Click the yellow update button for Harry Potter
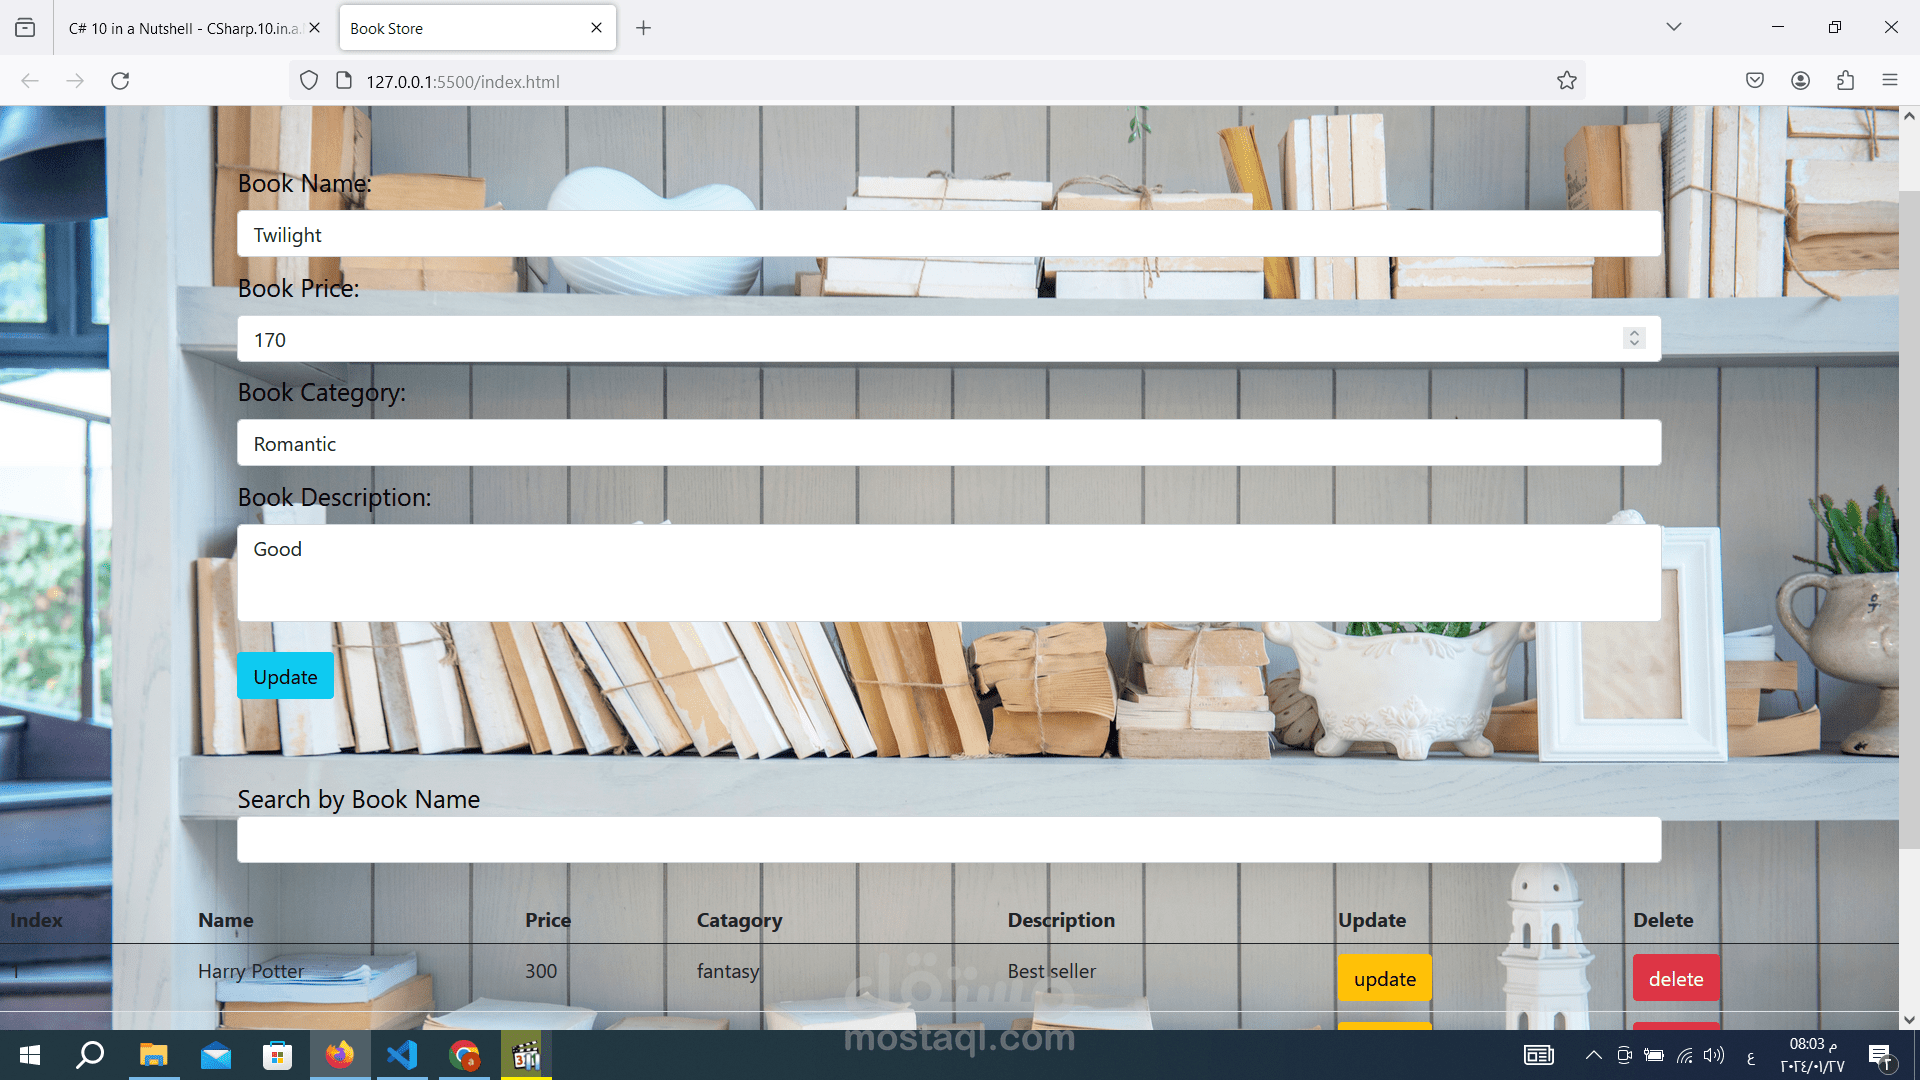Viewport: 1920px width, 1080px height. point(1384,979)
